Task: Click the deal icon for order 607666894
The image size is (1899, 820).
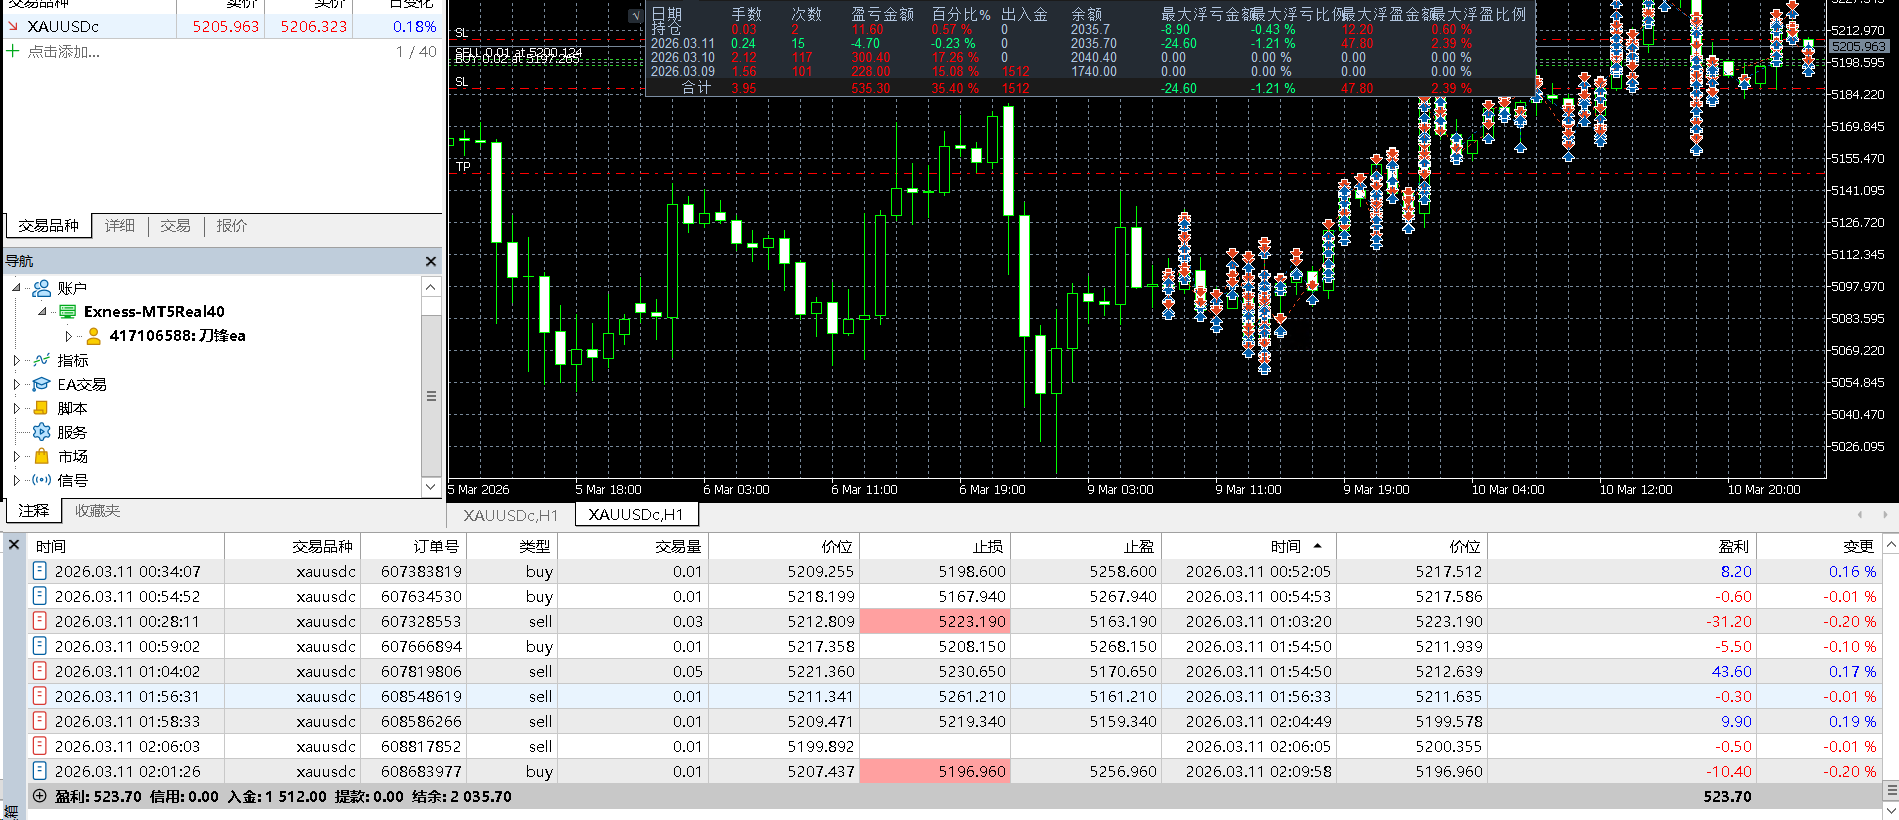Action: [40, 646]
